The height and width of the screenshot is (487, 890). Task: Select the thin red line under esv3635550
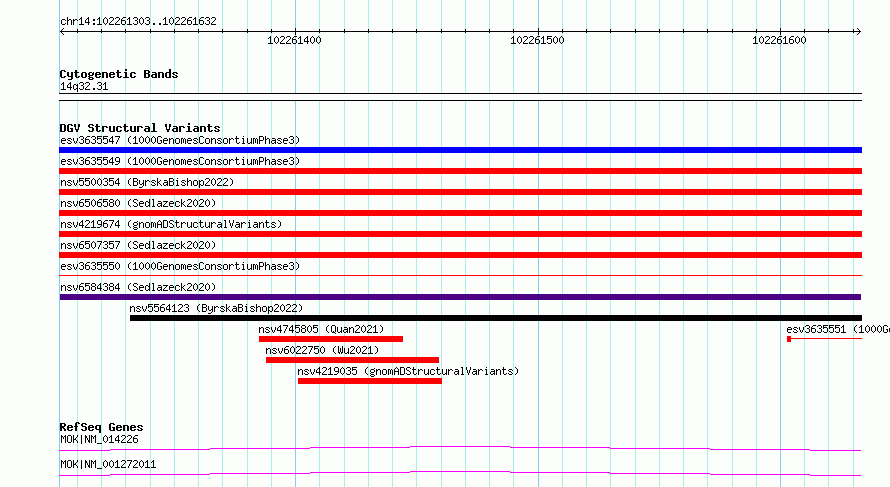tap(460, 276)
